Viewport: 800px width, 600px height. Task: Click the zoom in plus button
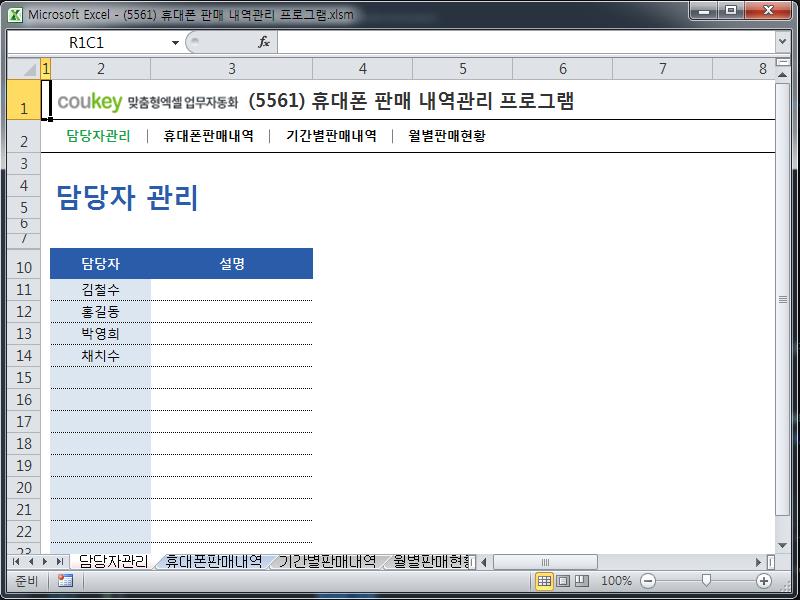(764, 581)
